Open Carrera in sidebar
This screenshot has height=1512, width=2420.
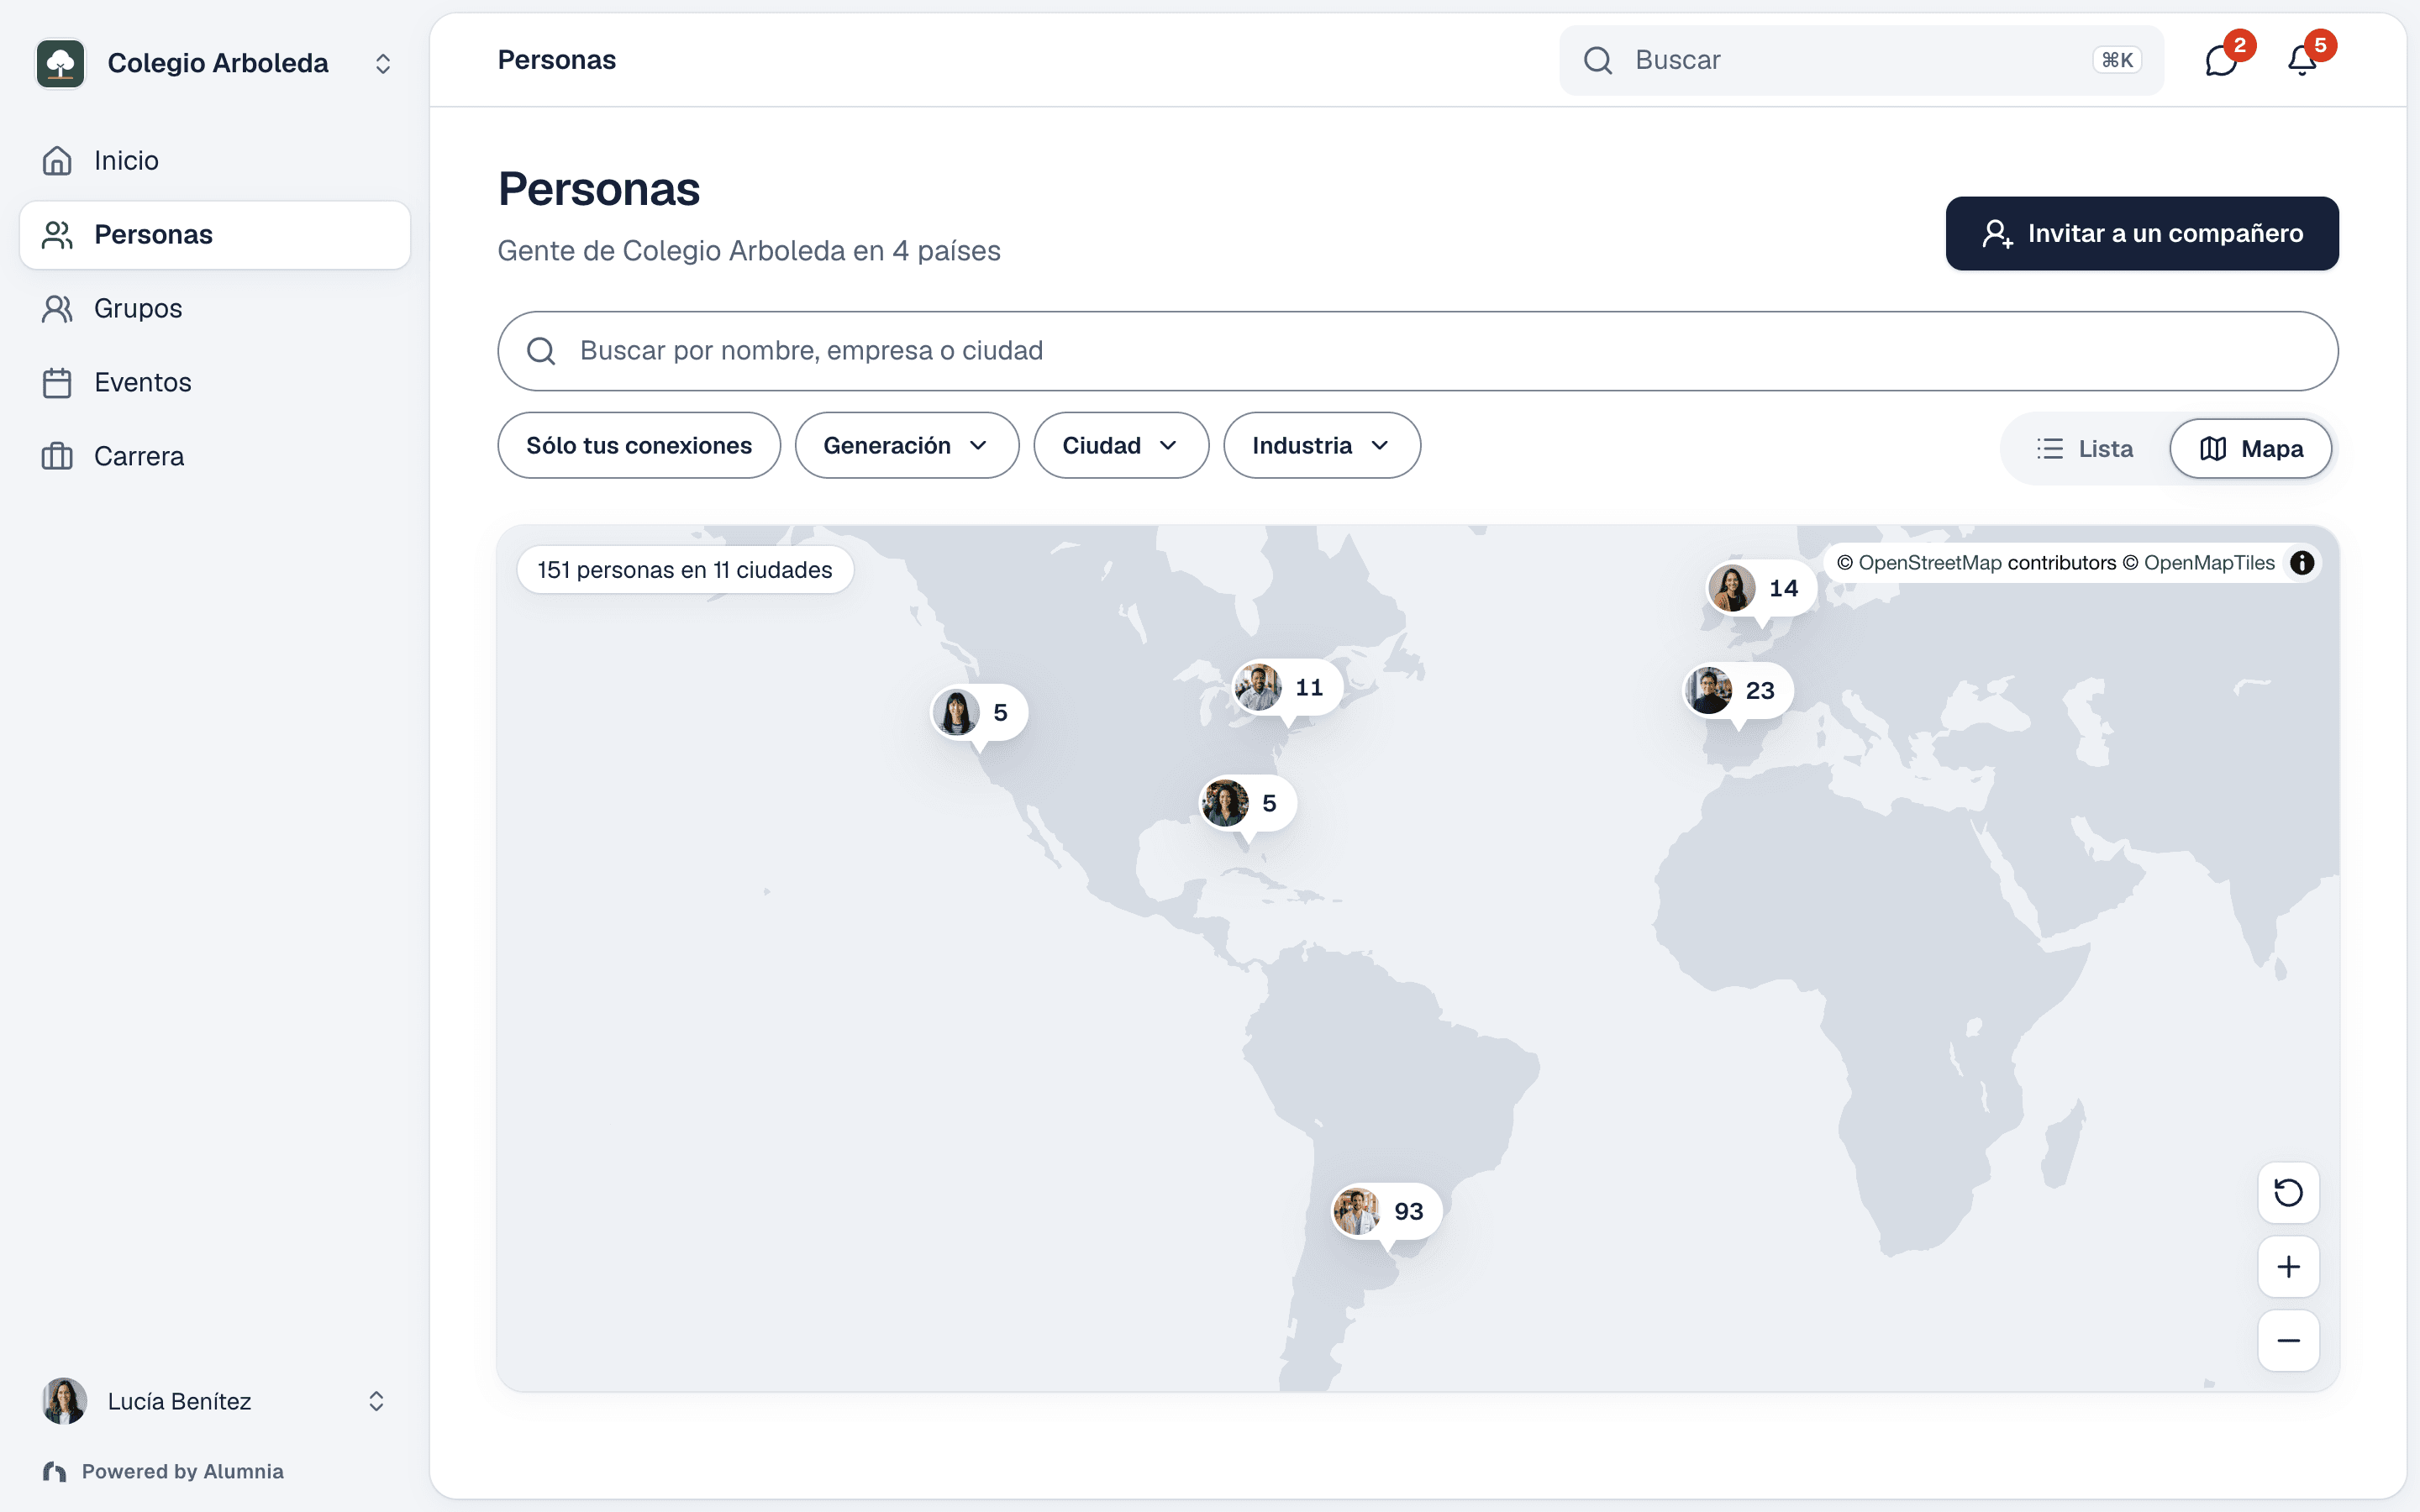215,457
